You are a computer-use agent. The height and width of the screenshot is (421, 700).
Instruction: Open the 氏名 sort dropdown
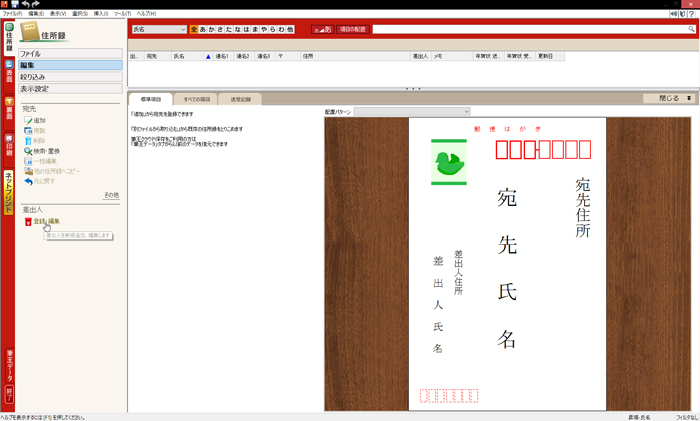pos(159,30)
